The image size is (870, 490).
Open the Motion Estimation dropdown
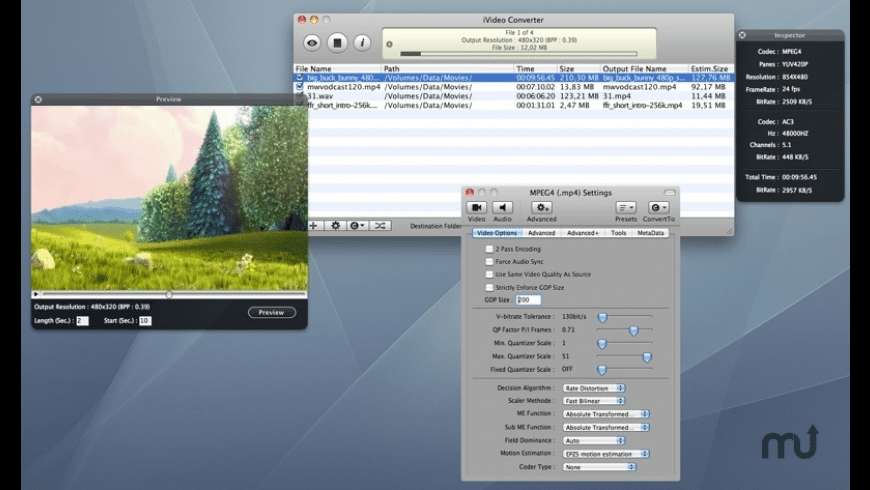pos(606,454)
